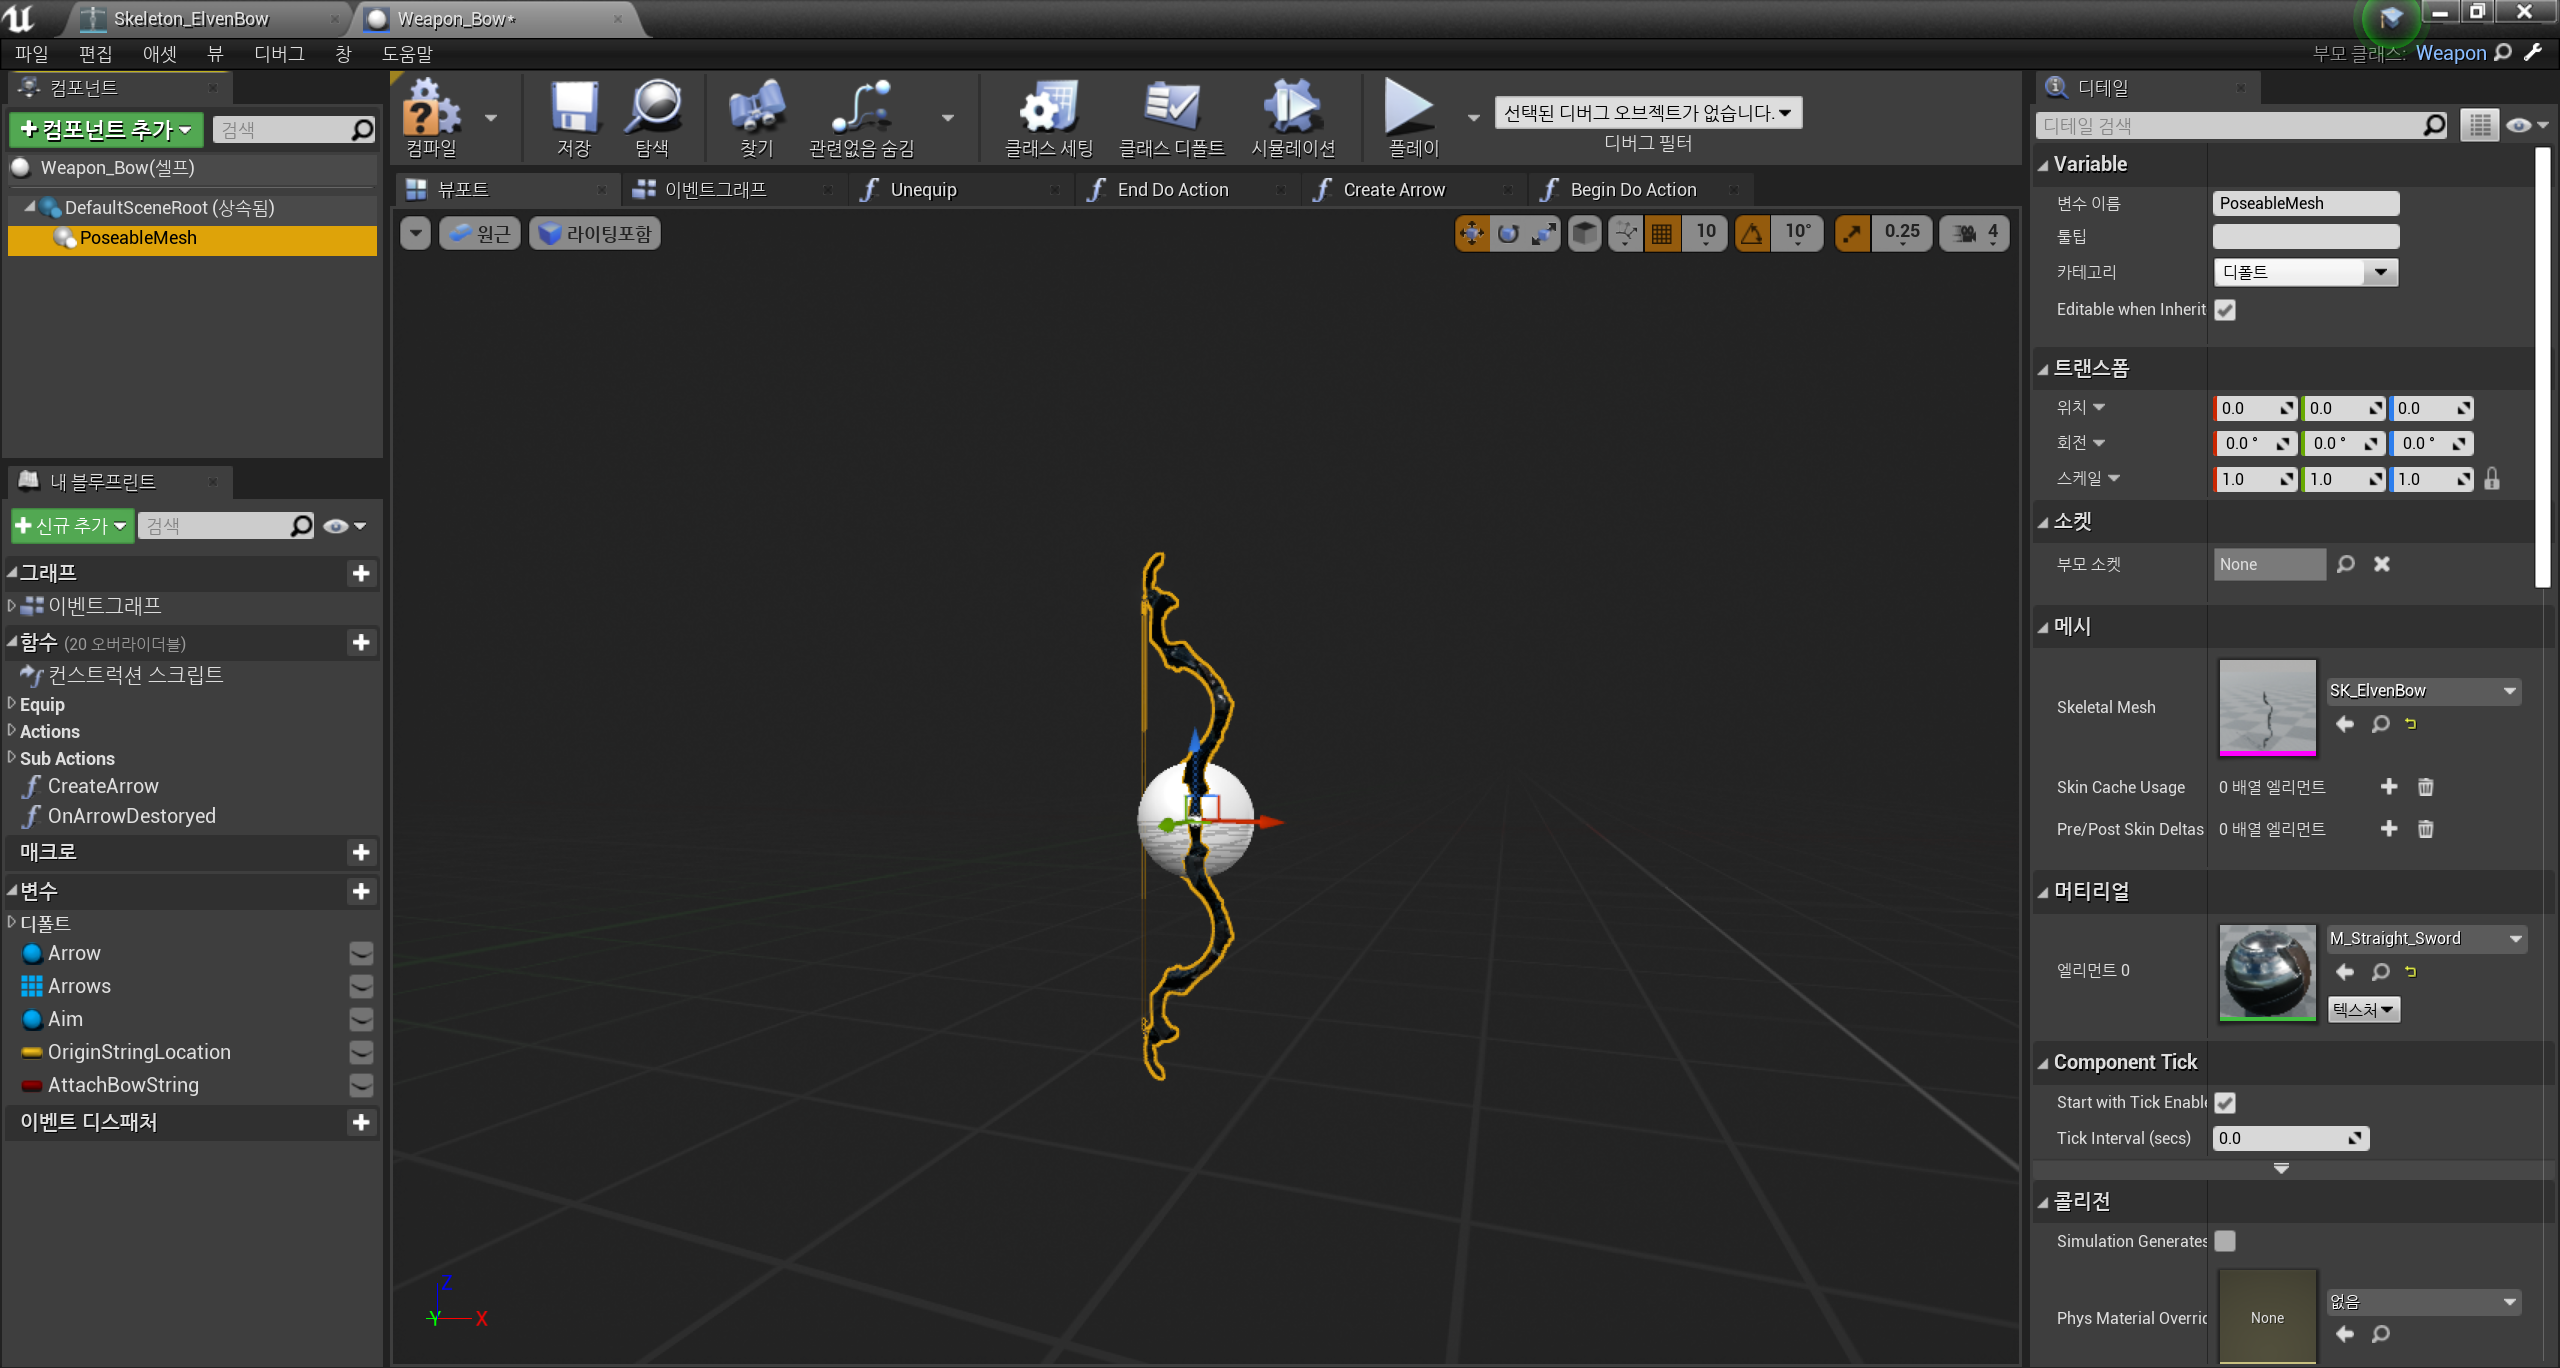Expand the Sub Actions function category

[x=12, y=758]
